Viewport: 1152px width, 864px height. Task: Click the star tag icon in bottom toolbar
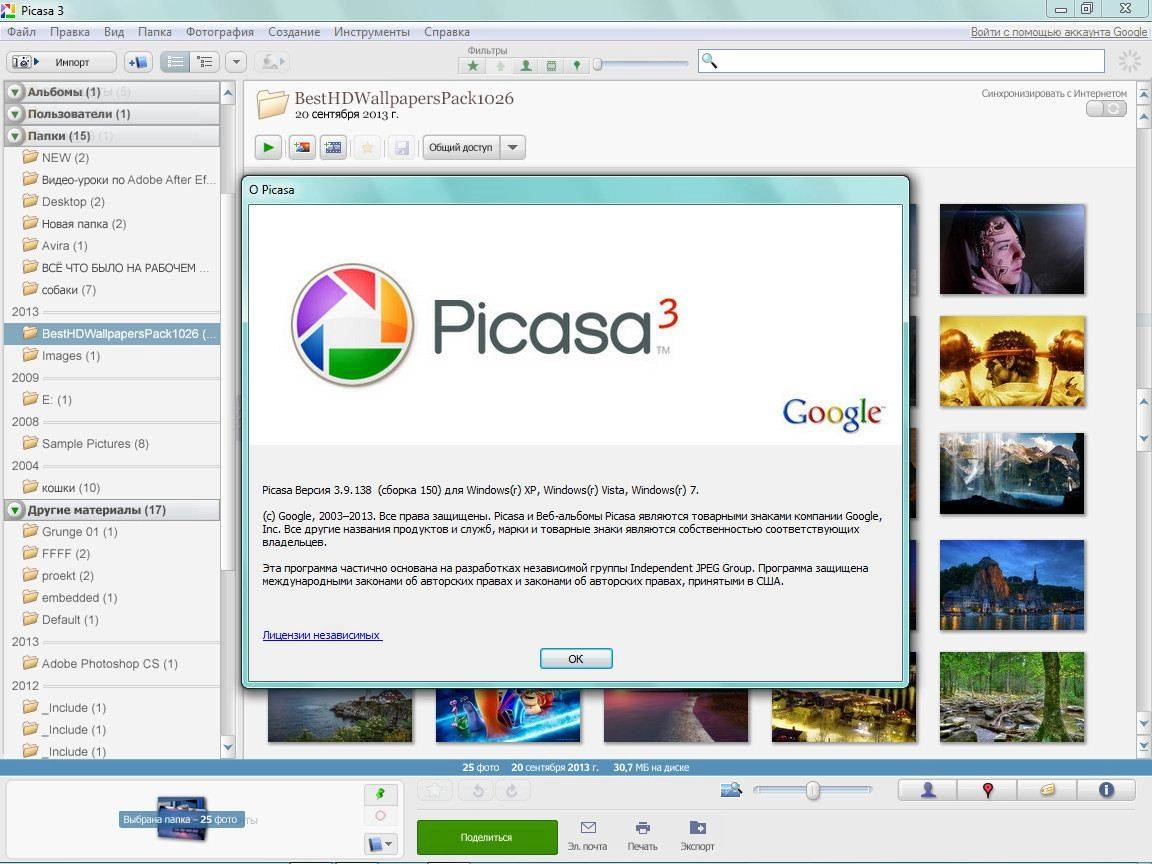pos(435,791)
